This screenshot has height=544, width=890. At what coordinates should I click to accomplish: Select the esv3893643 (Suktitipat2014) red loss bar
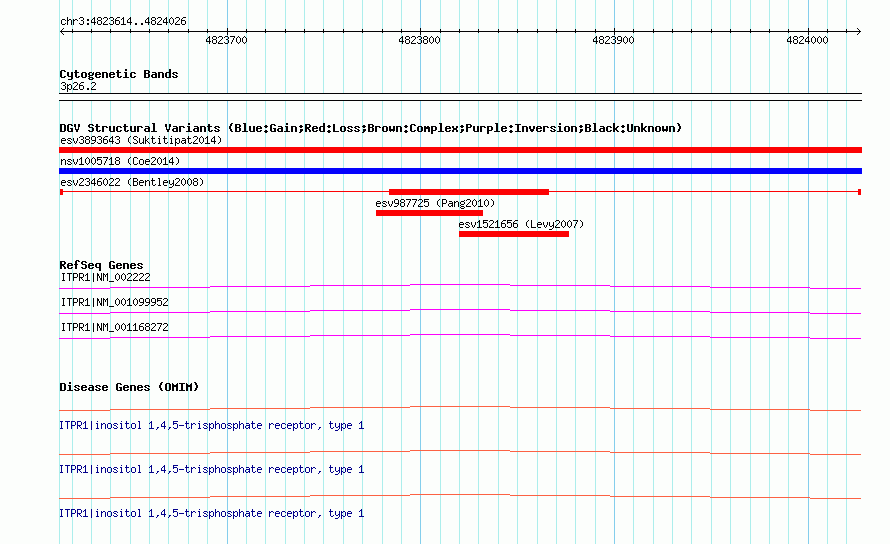tap(460, 150)
